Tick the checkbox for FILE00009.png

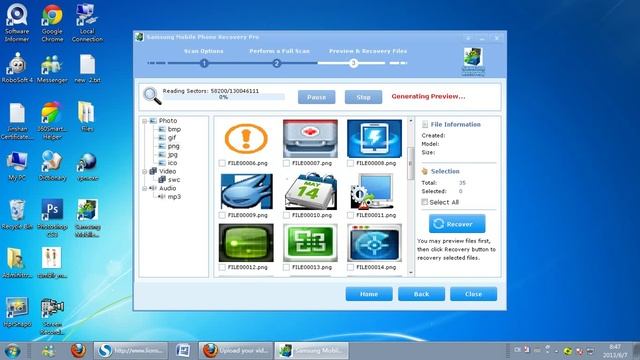(222, 215)
